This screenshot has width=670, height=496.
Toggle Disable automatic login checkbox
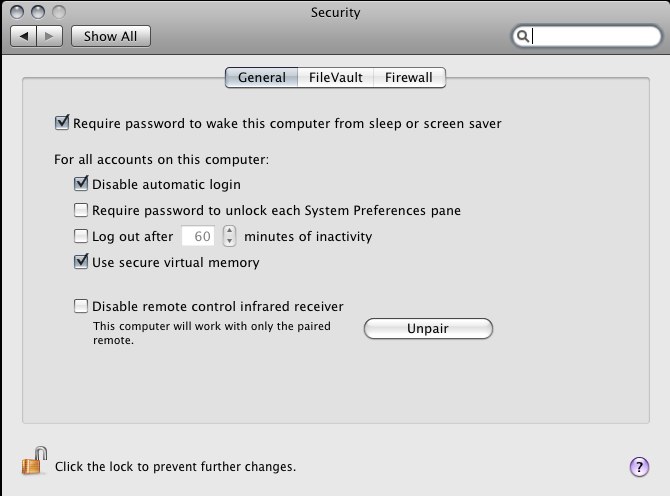point(81,184)
